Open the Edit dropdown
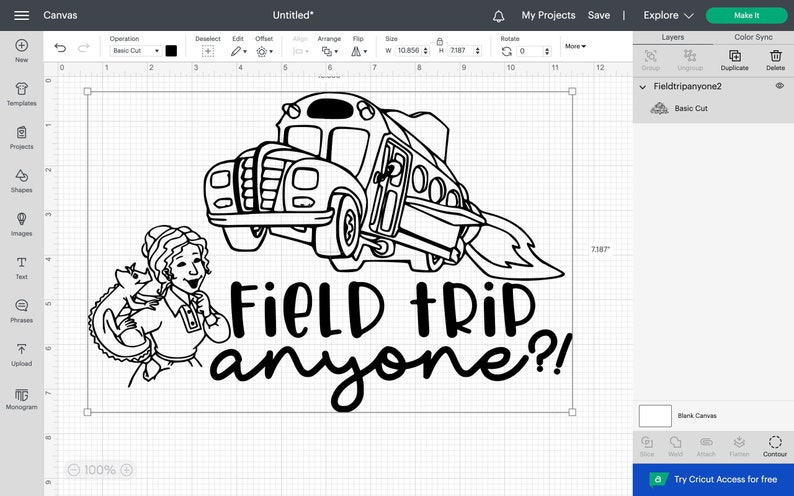The height and width of the screenshot is (496, 794). tap(239, 51)
